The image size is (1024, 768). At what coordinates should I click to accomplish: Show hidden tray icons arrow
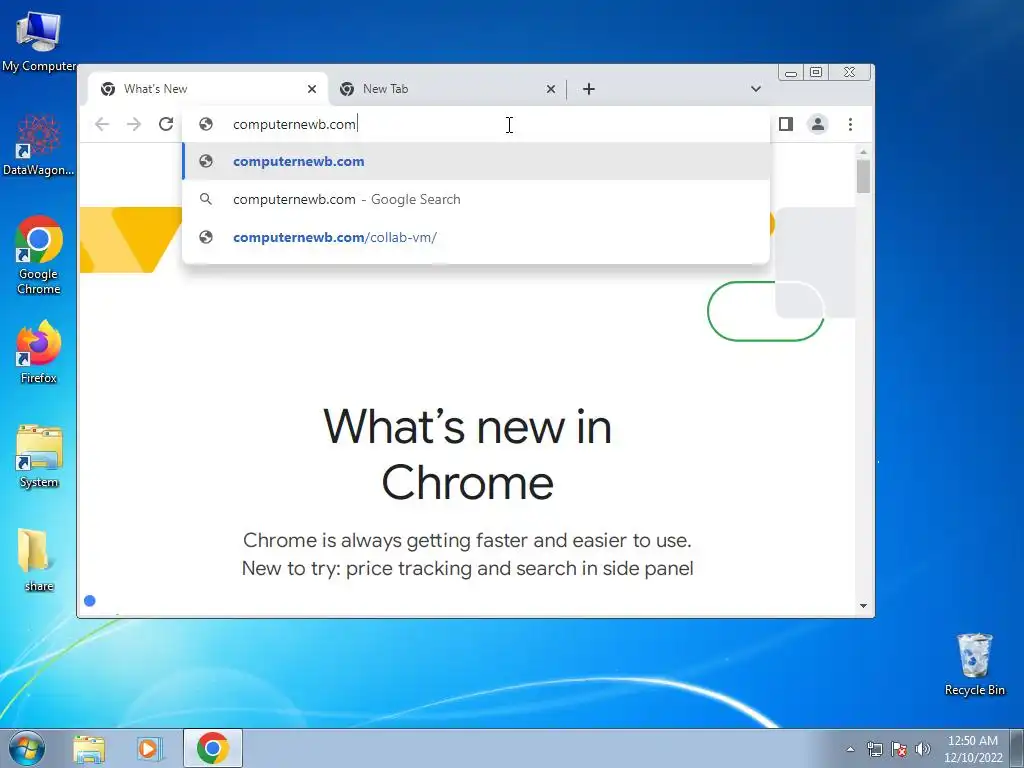pyautogui.click(x=850, y=749)
